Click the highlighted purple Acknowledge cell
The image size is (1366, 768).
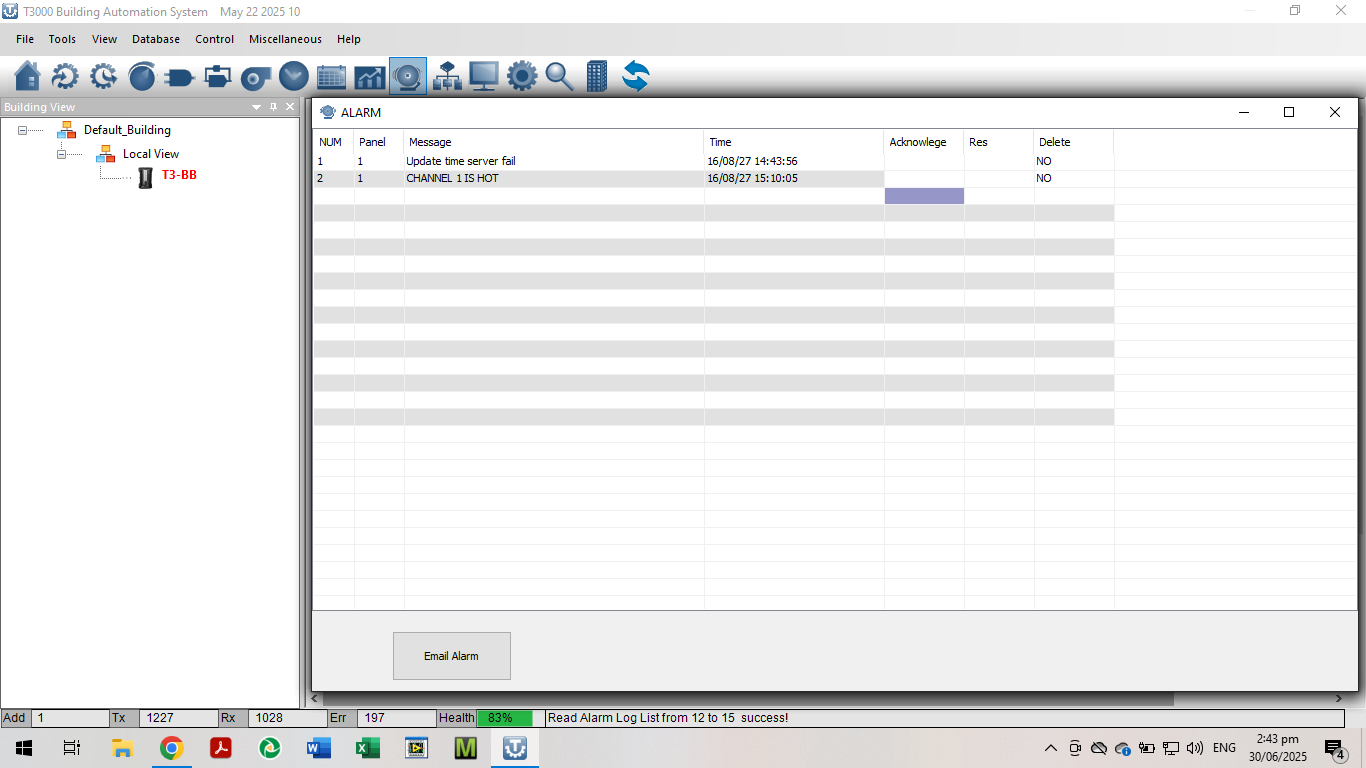(924, 196)
